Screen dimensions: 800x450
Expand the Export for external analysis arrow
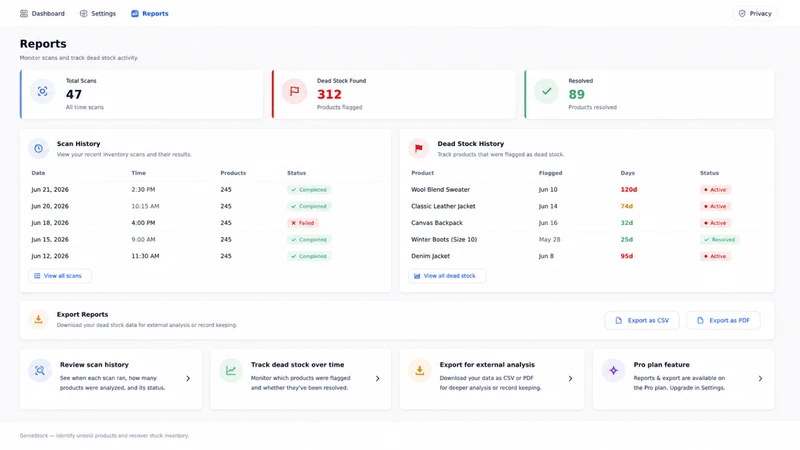pos(570,379)
